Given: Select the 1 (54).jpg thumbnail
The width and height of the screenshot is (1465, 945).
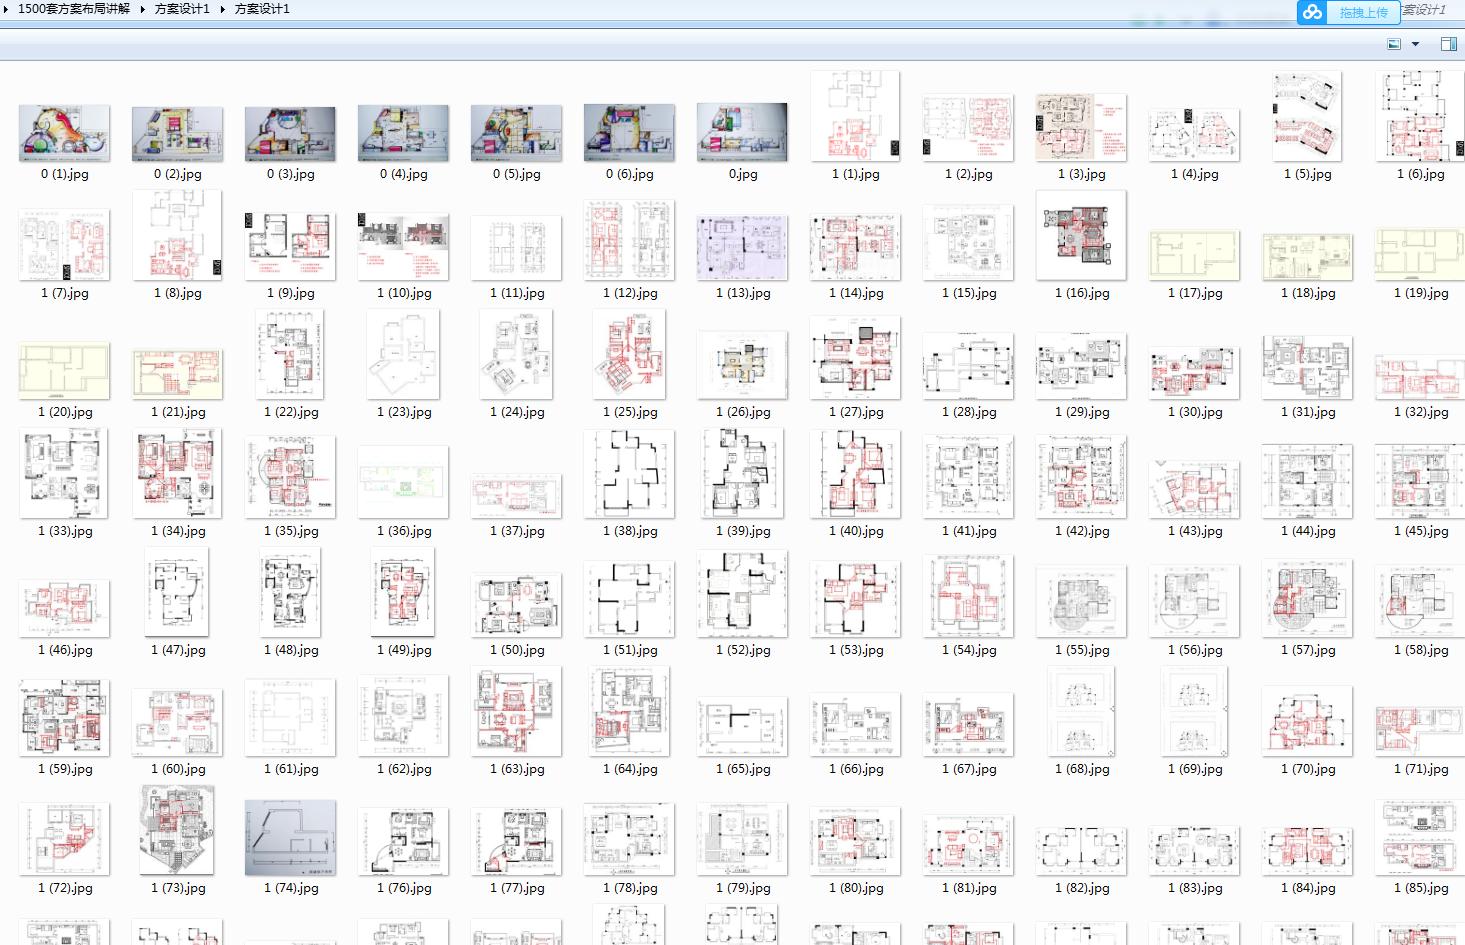Looking at the screenshot, I should point(968,596).
